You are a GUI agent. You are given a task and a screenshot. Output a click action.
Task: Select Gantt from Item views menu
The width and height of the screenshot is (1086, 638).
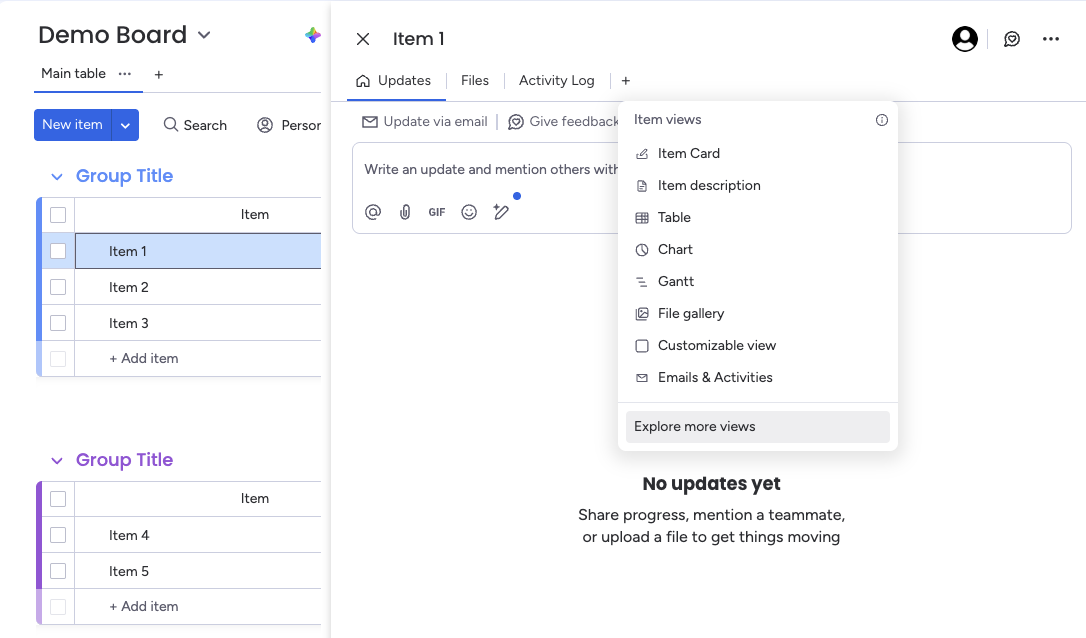[676, 282]
